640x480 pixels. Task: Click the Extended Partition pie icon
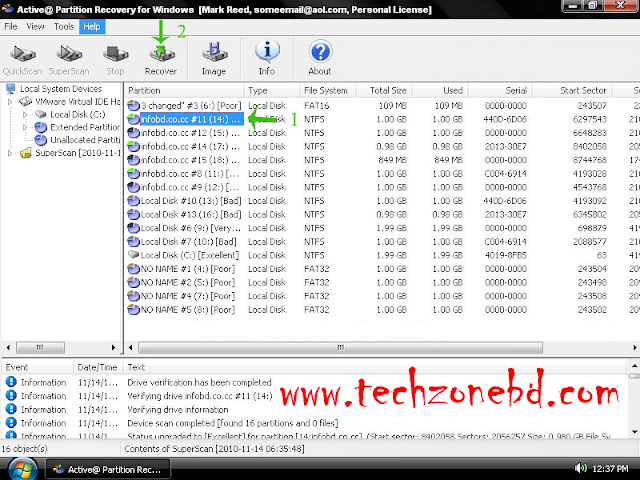[40, 127]
